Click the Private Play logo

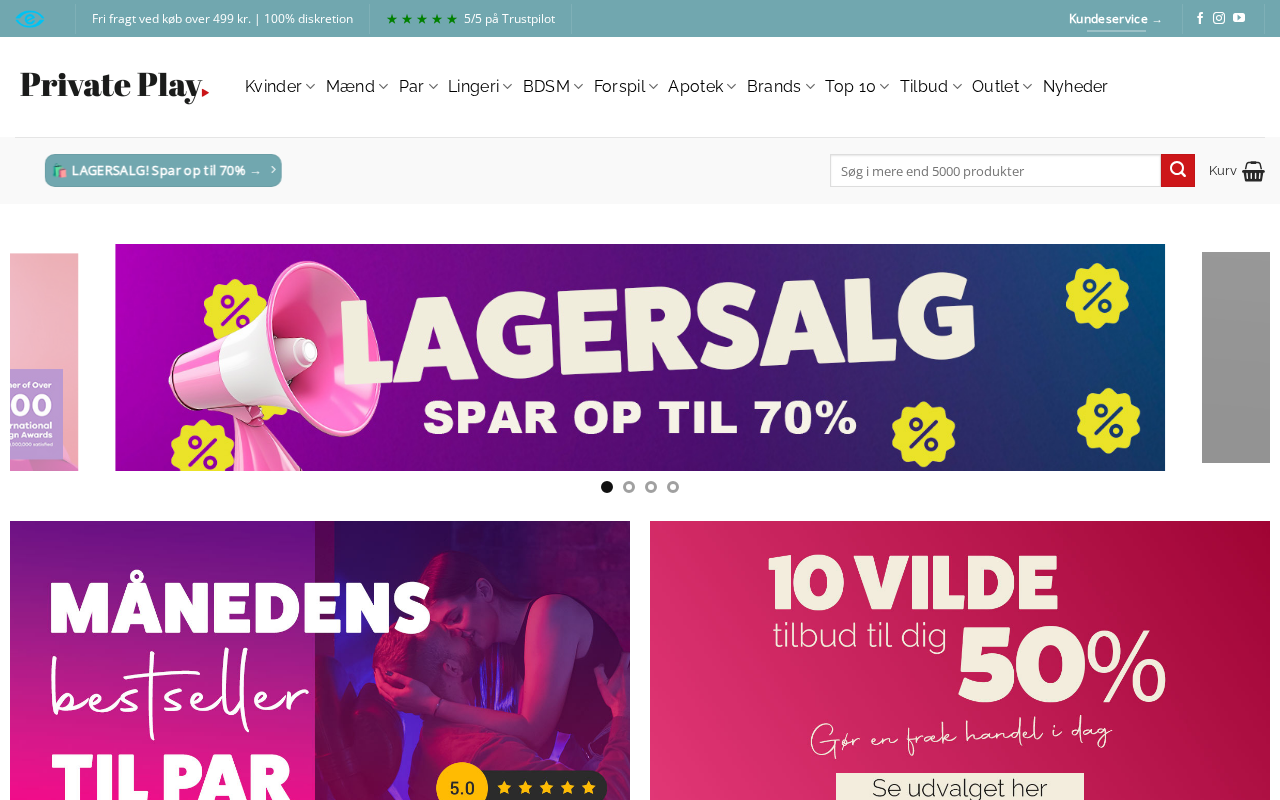[115, 86]
